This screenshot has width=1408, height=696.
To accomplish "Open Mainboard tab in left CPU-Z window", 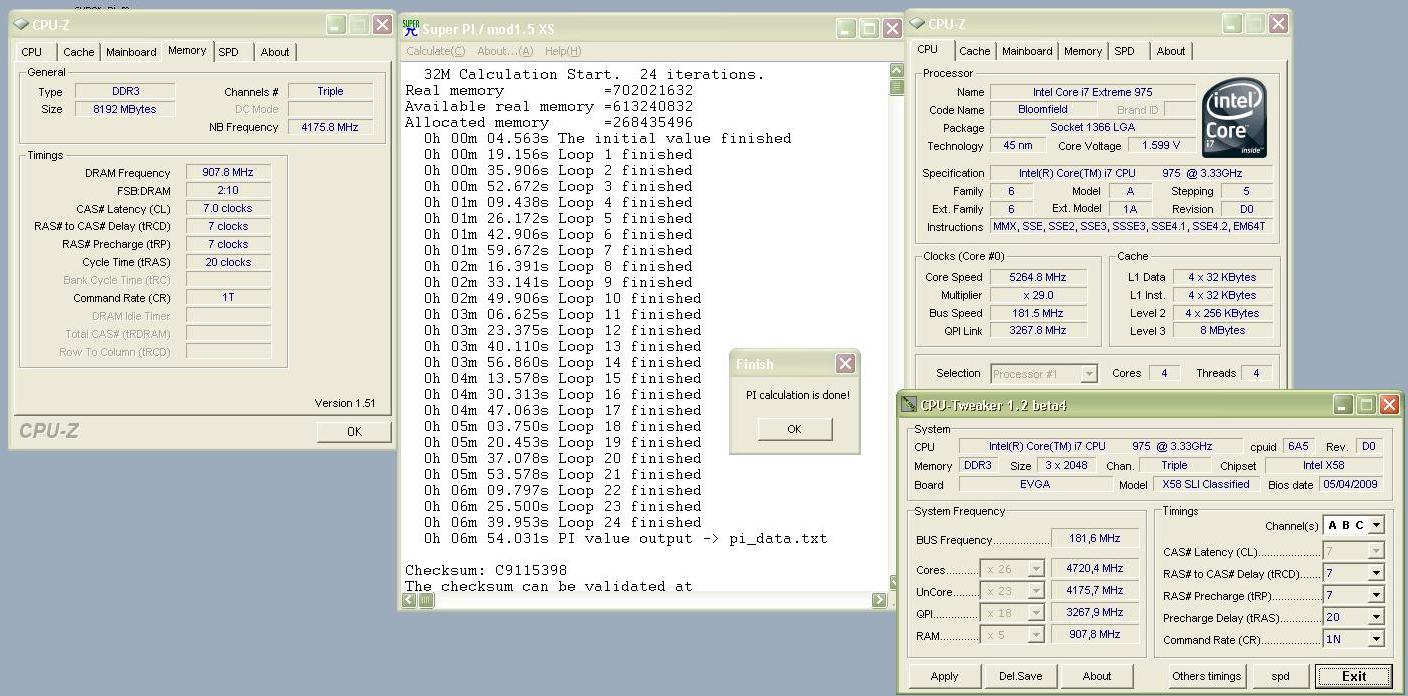I will [132, 52].
